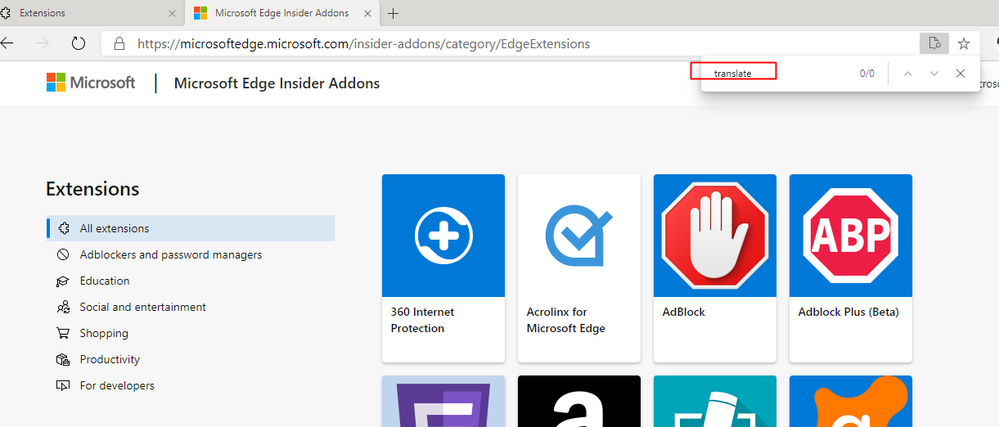This screenshot has width=999, height=427.
Task: Click the Shopping cart icon
Action: point(63,333)
